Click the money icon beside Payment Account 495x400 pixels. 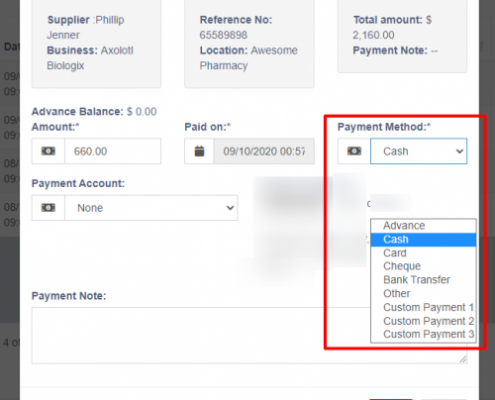click(x=48, y=208)
